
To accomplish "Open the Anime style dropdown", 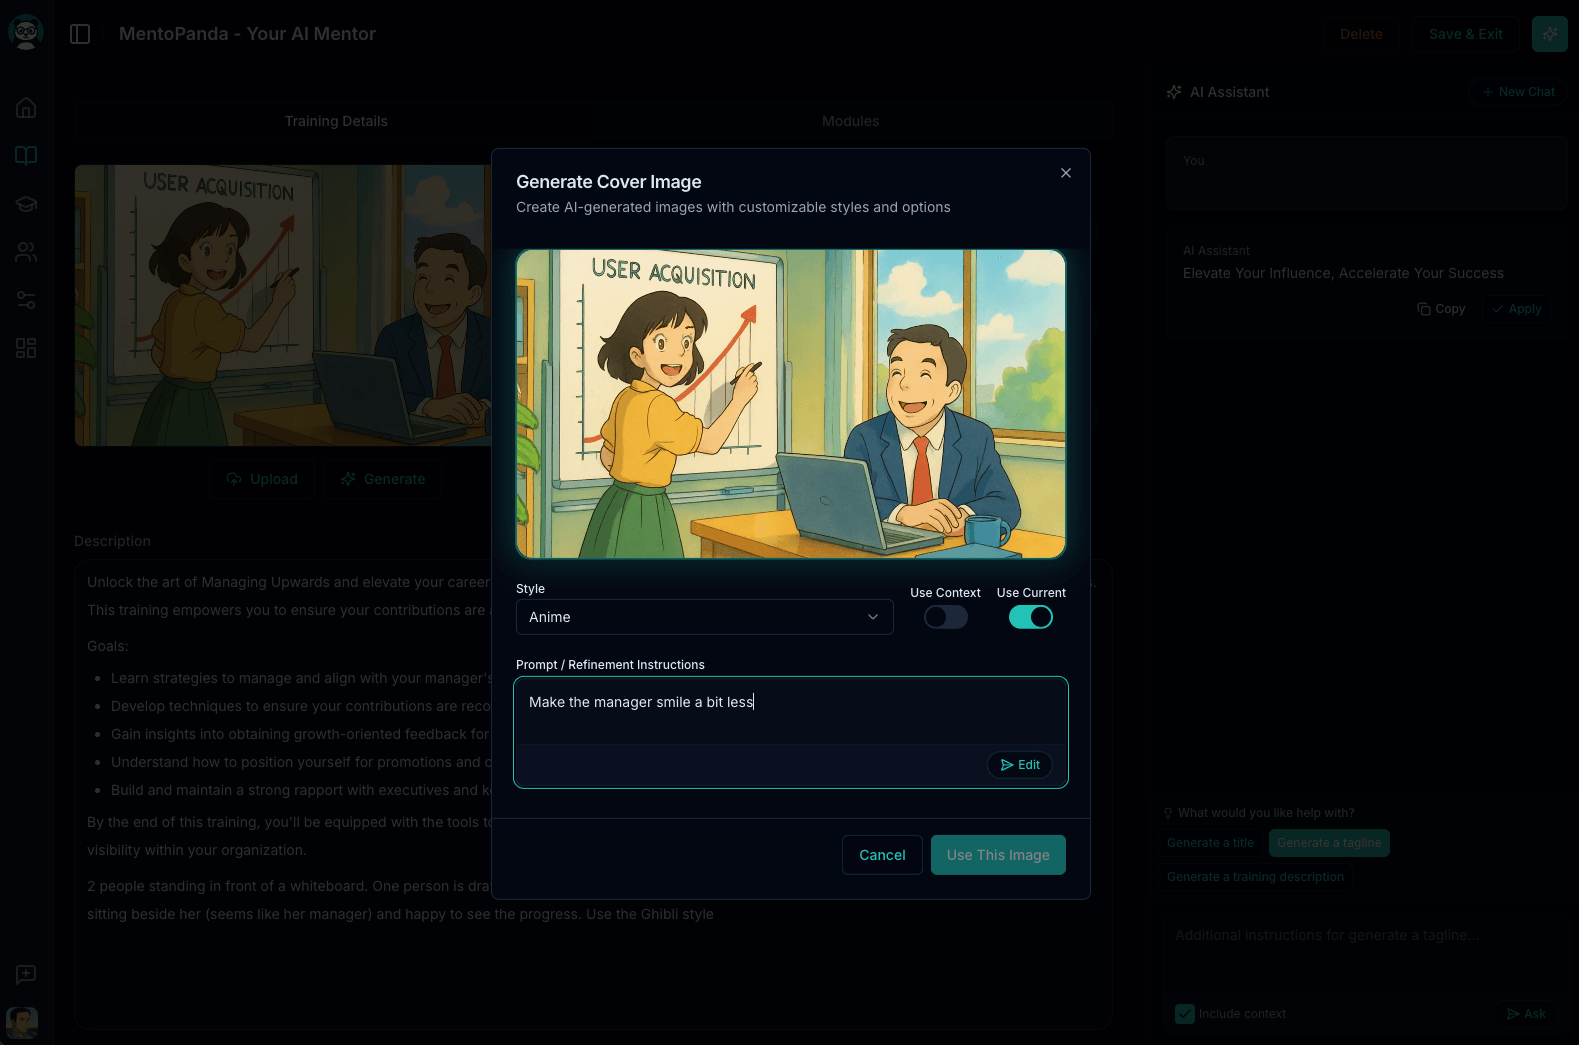I will tap(704, 617).
